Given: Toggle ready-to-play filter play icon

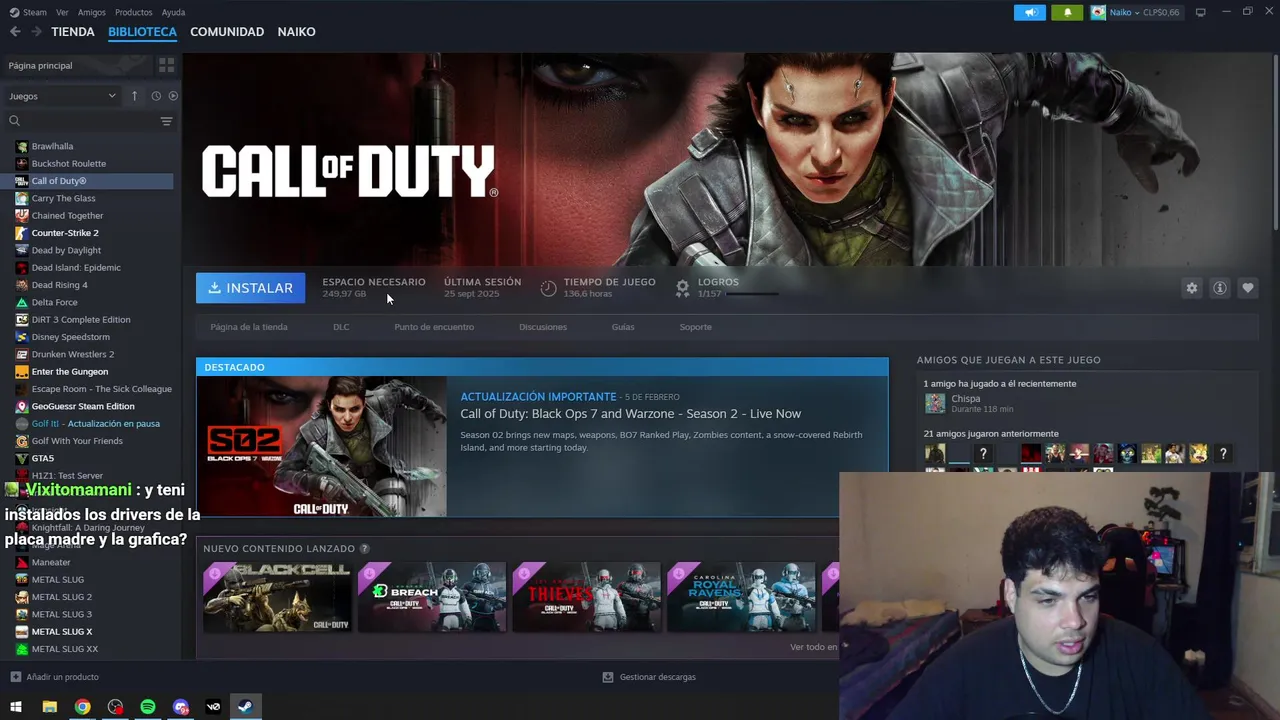Looking at the screenshot, I should [x=173, y=96].
